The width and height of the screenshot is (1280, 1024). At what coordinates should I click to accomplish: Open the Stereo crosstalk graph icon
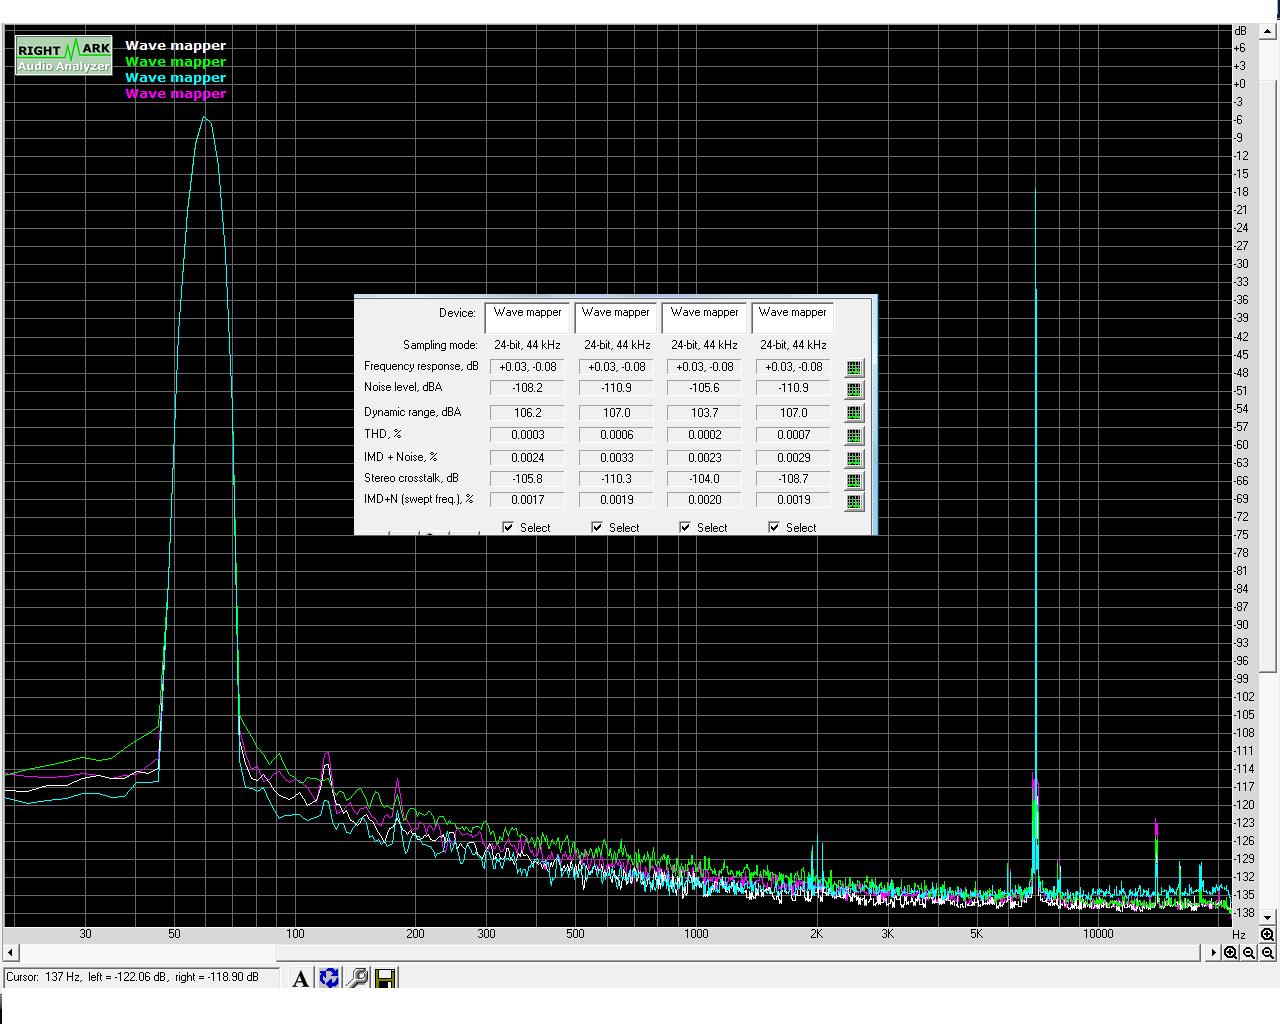(x=854, y=480)
